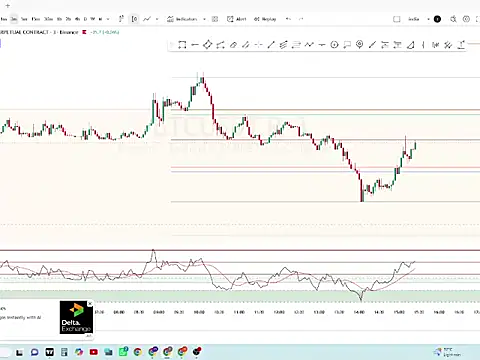Undo the last chart action
Screen dimensions: 480x360
click(x=288, y=19)
